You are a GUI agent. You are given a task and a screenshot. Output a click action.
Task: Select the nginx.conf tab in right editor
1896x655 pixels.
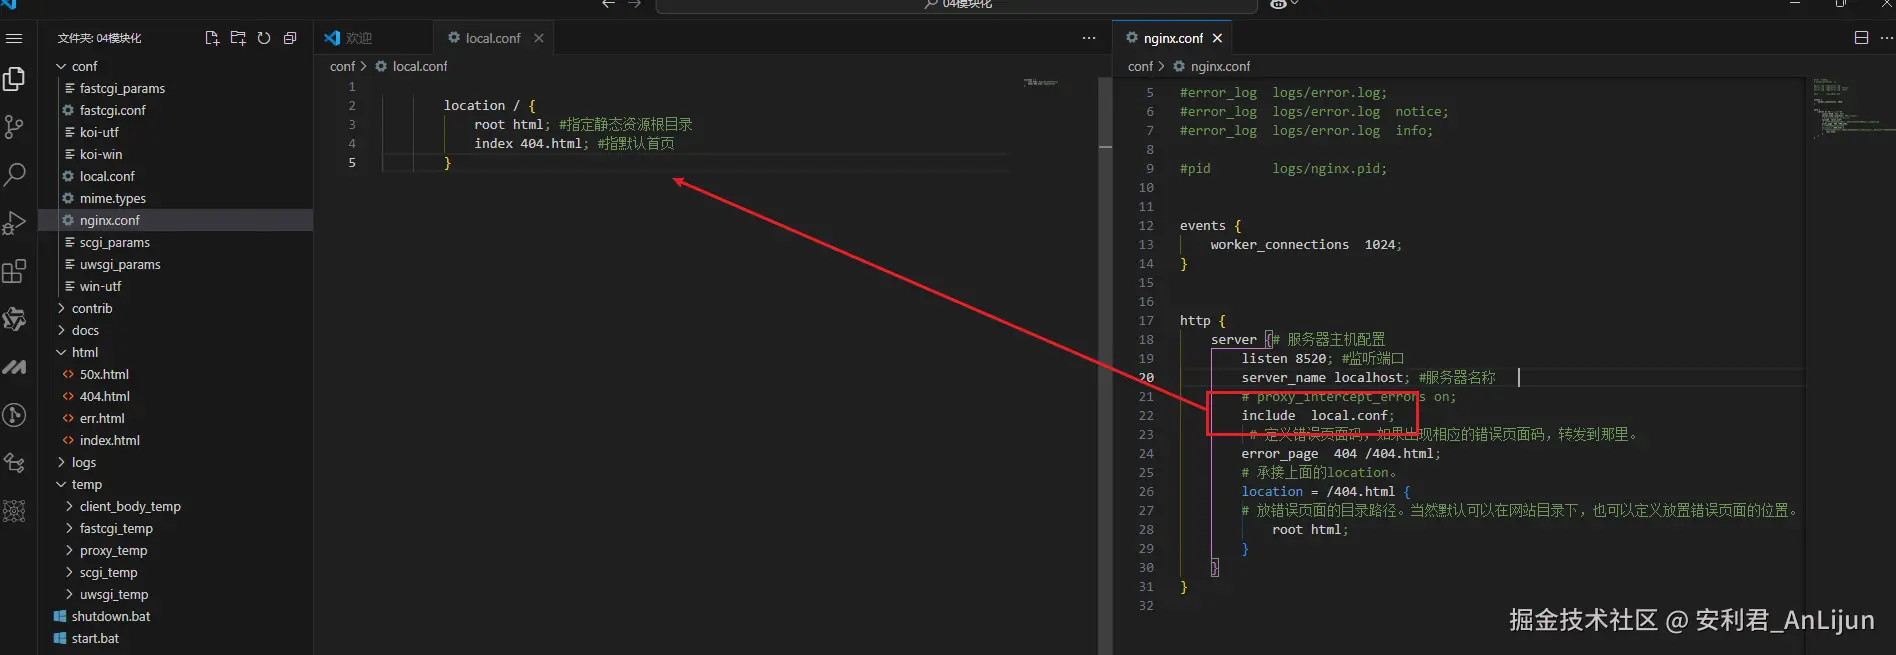pyautogui.click(x=1173, y=38)
